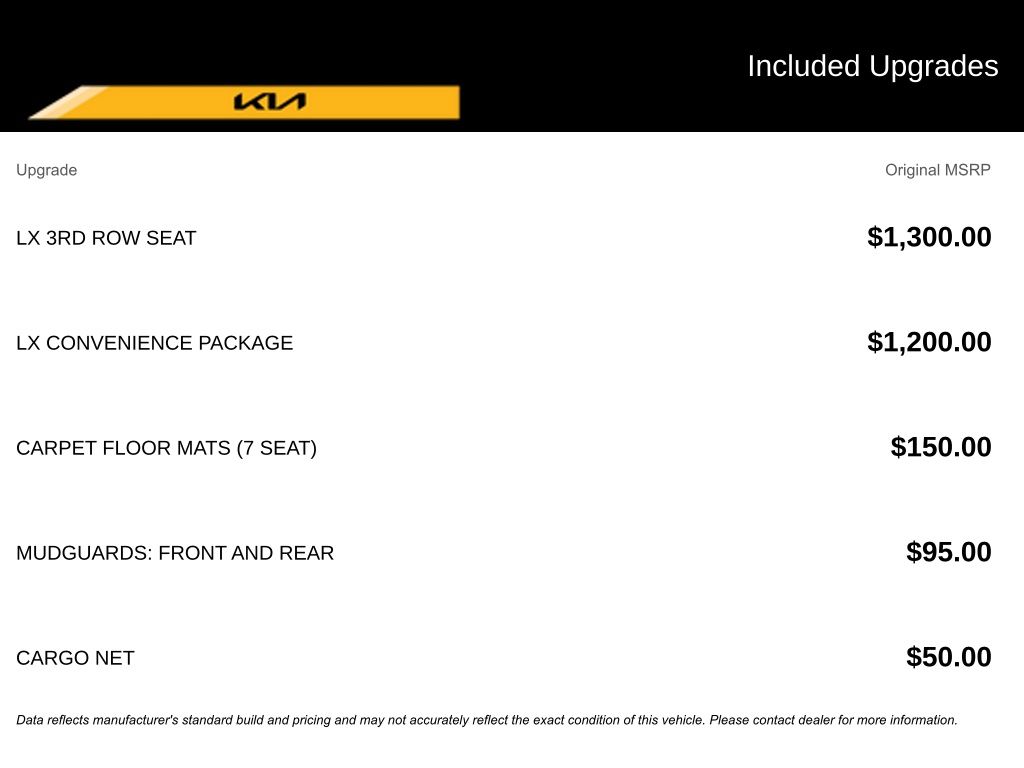Select the $1,300.00 price
The image size is (1024, 768).
(x=929, y=237)
